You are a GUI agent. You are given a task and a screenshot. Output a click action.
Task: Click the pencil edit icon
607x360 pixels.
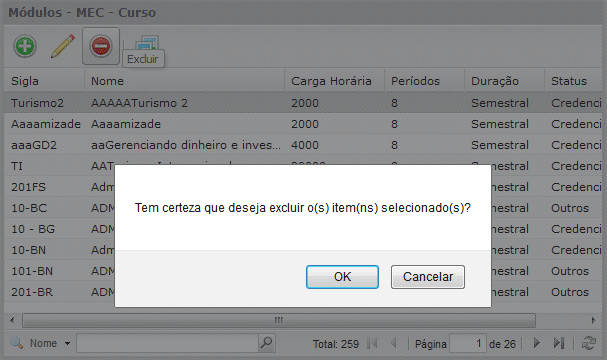(63, 46)
